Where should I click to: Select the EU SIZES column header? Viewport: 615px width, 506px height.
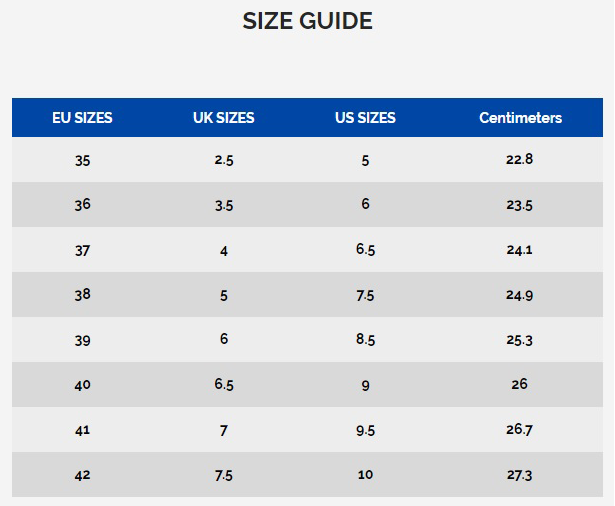pos(82,118)
